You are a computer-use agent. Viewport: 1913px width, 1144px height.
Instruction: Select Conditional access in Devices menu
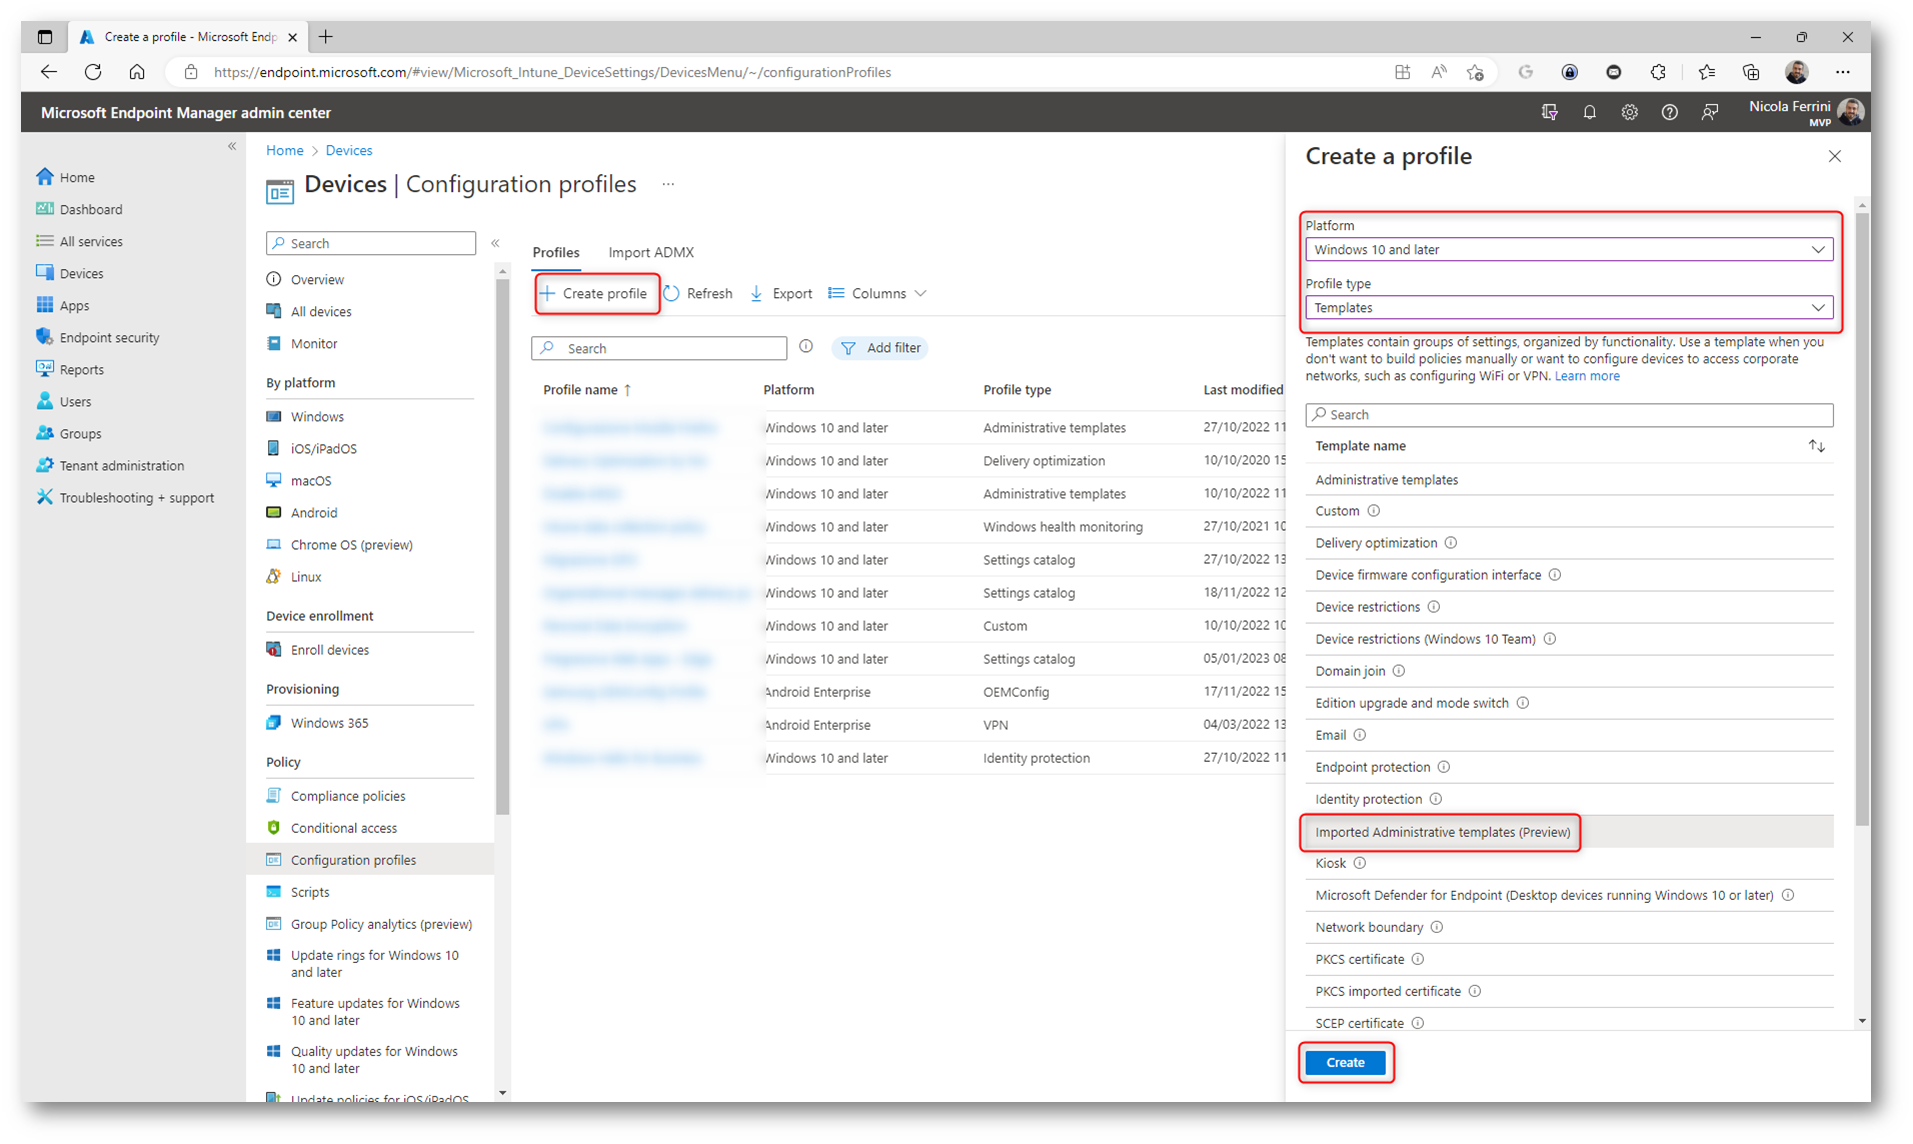343,828
